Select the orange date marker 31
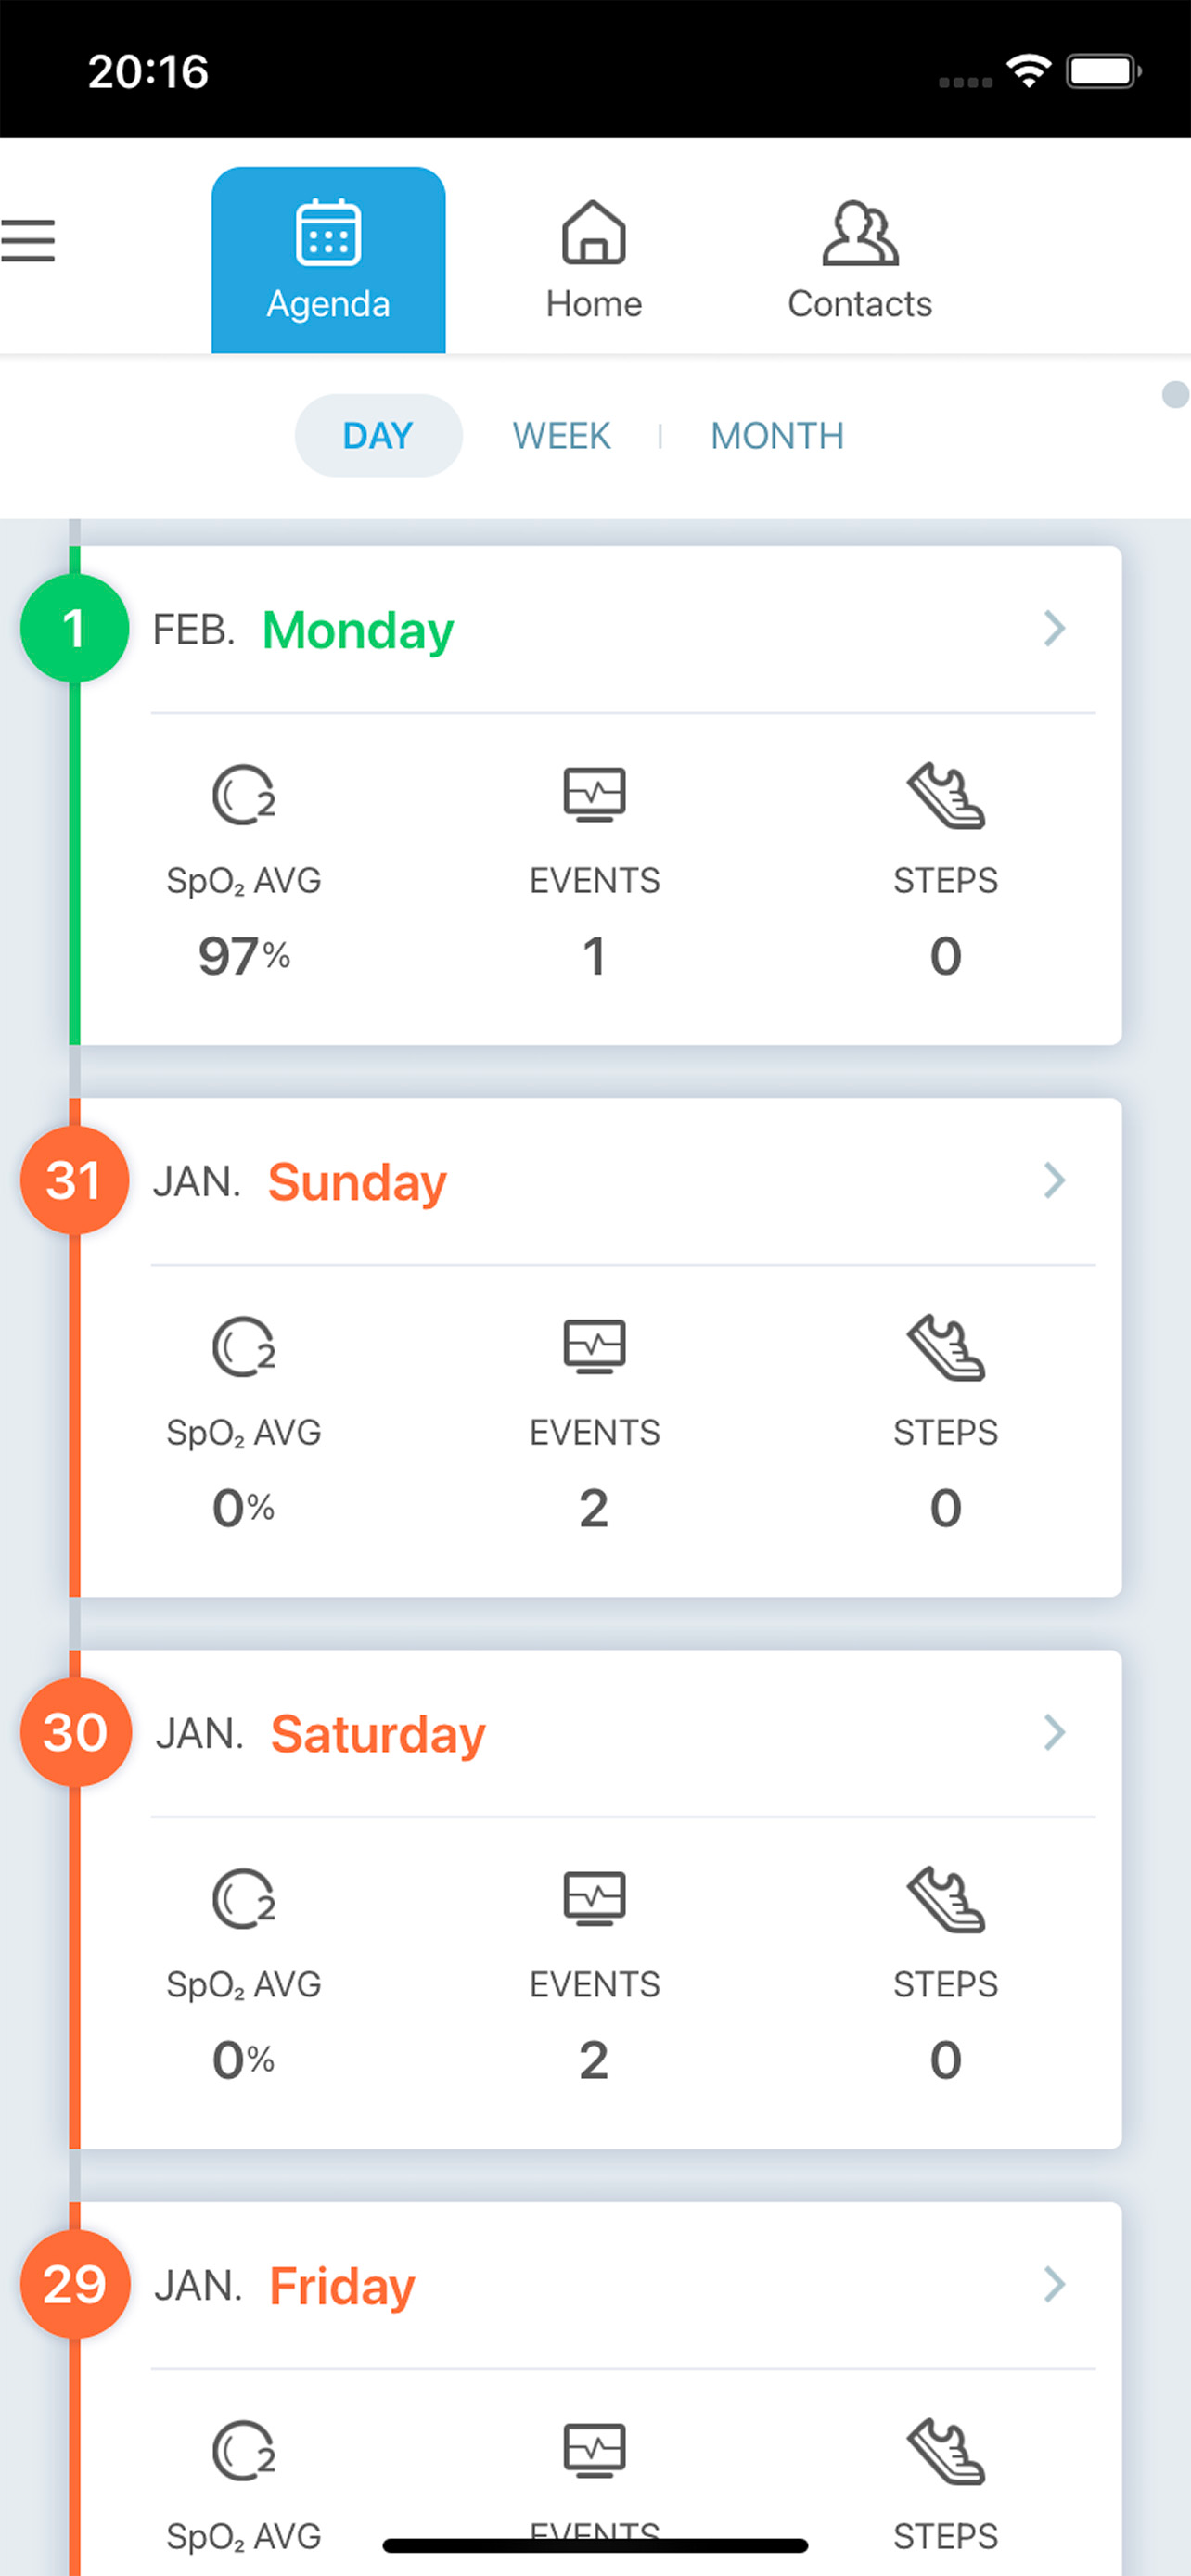This screenshot has height=2576, width=1191. 74,1181
